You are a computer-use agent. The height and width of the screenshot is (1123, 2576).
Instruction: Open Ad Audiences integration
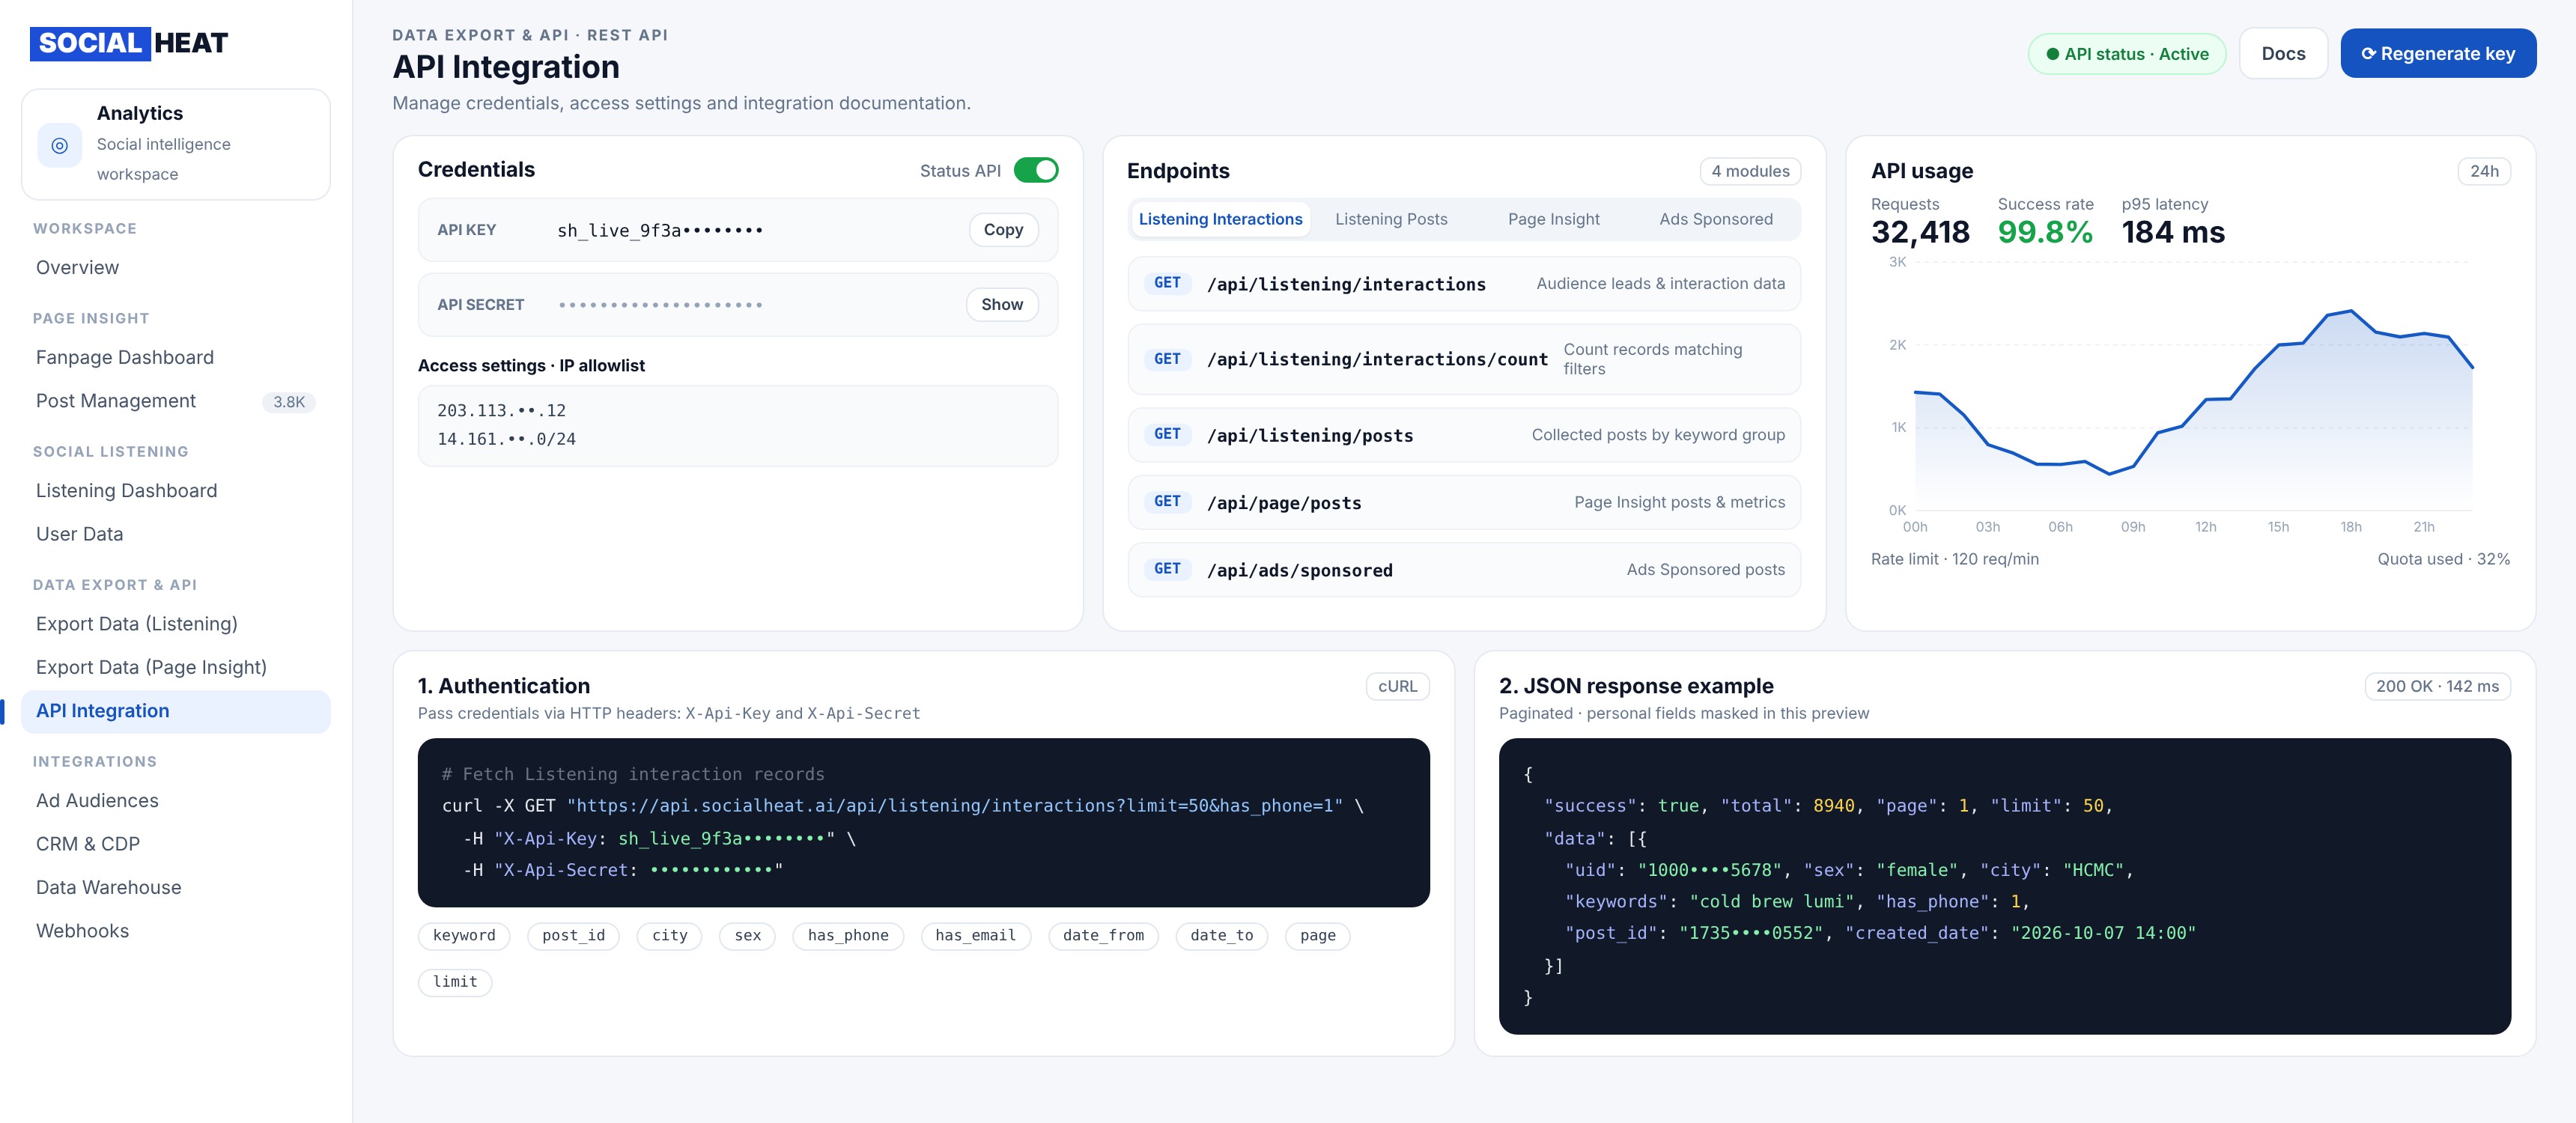point(176,801)
